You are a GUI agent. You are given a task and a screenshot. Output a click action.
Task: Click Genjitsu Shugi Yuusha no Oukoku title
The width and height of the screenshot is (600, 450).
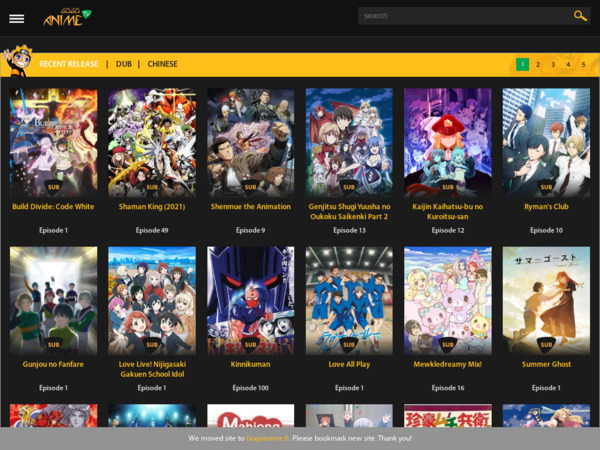[349, 212]
